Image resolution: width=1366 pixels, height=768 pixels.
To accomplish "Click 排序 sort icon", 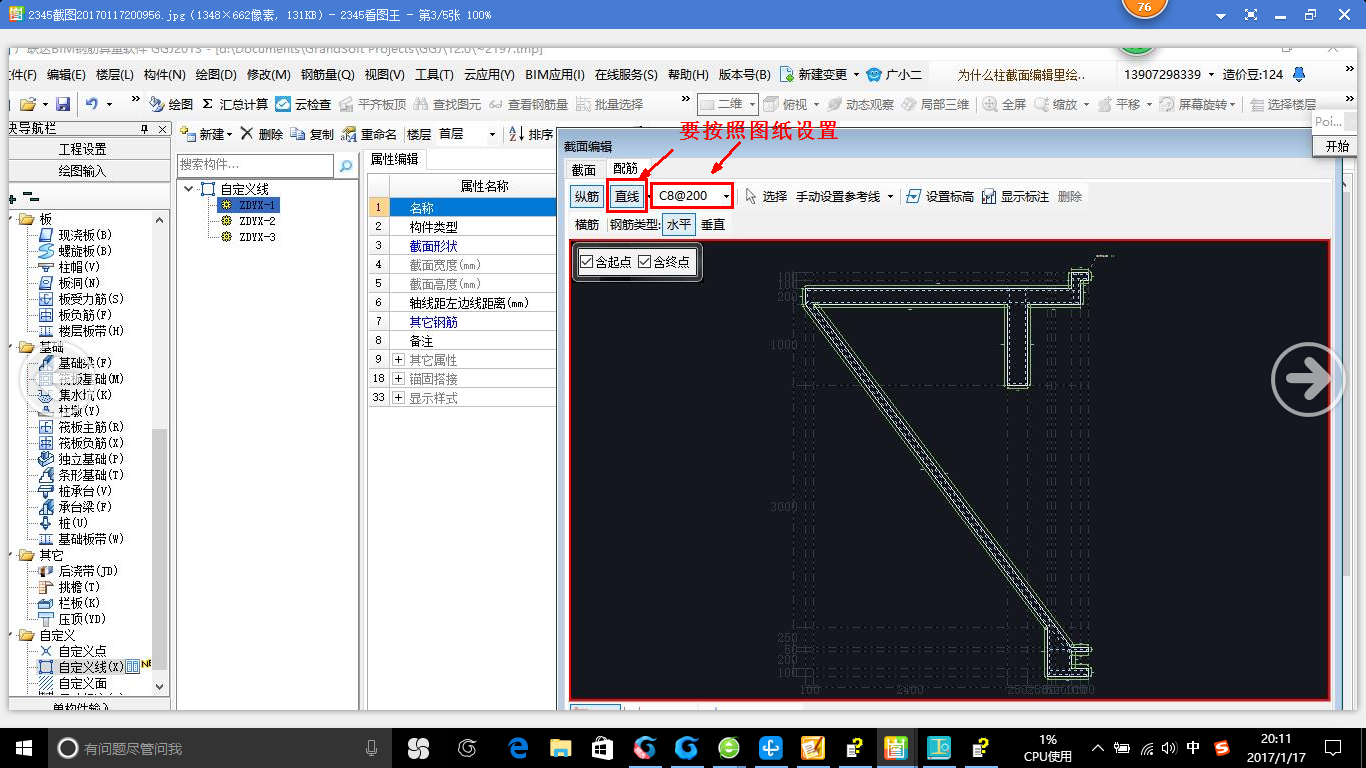I will 516,134.
